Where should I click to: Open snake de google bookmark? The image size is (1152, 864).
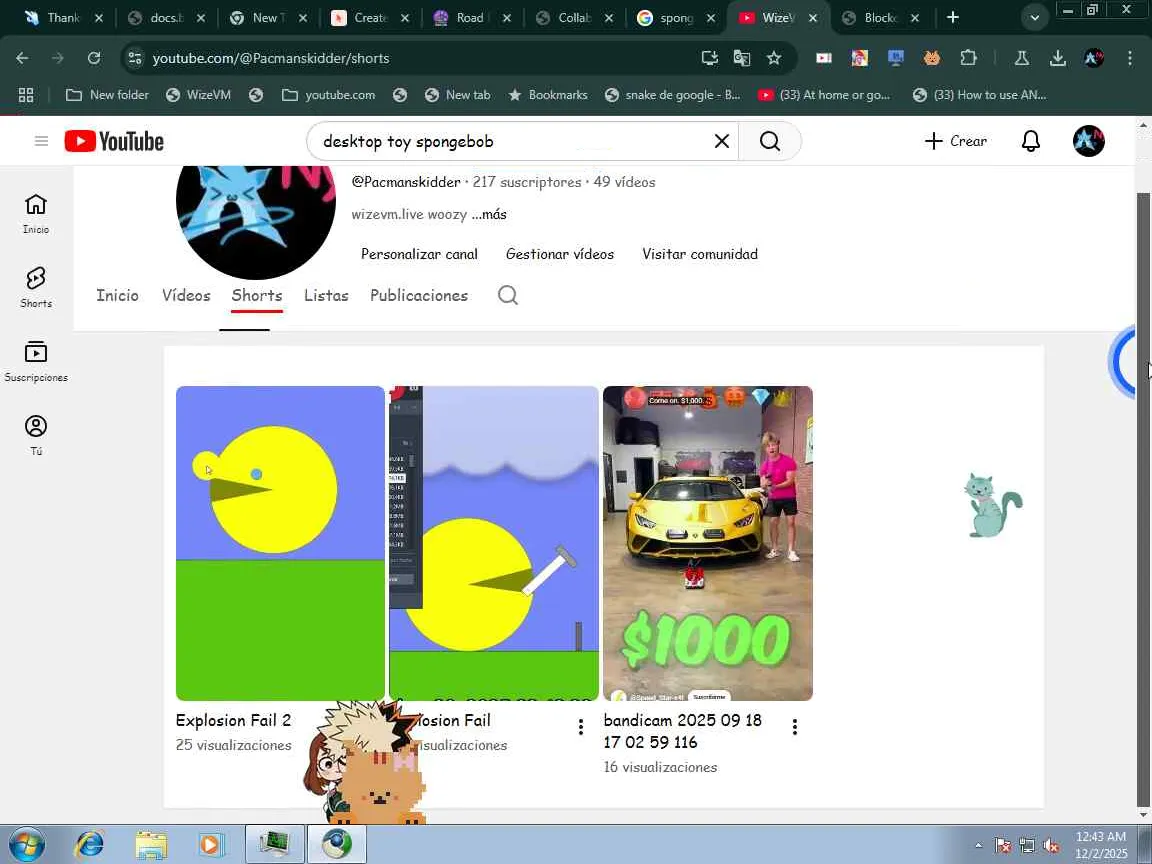point(673,95)
